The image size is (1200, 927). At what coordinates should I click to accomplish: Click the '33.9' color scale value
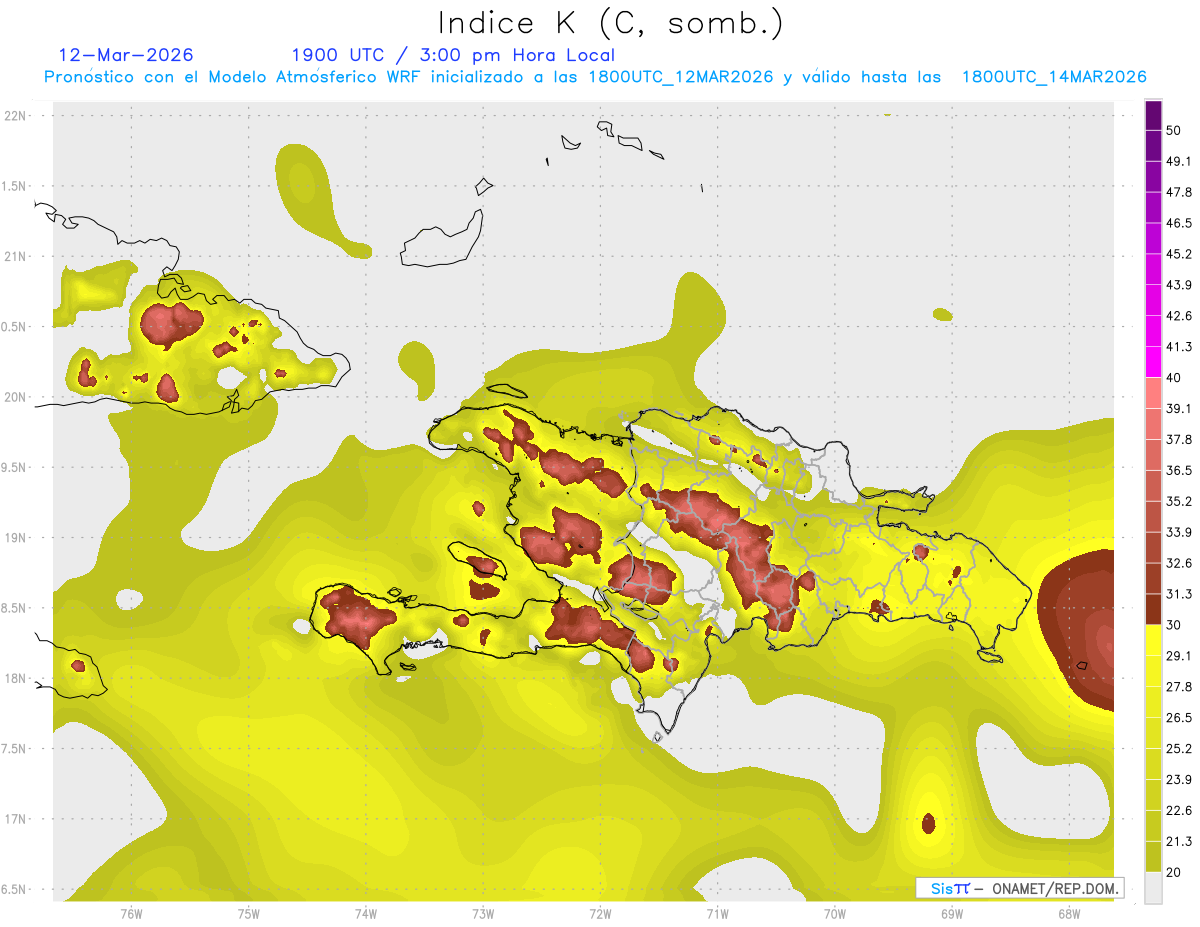[x=1179, y=533]
